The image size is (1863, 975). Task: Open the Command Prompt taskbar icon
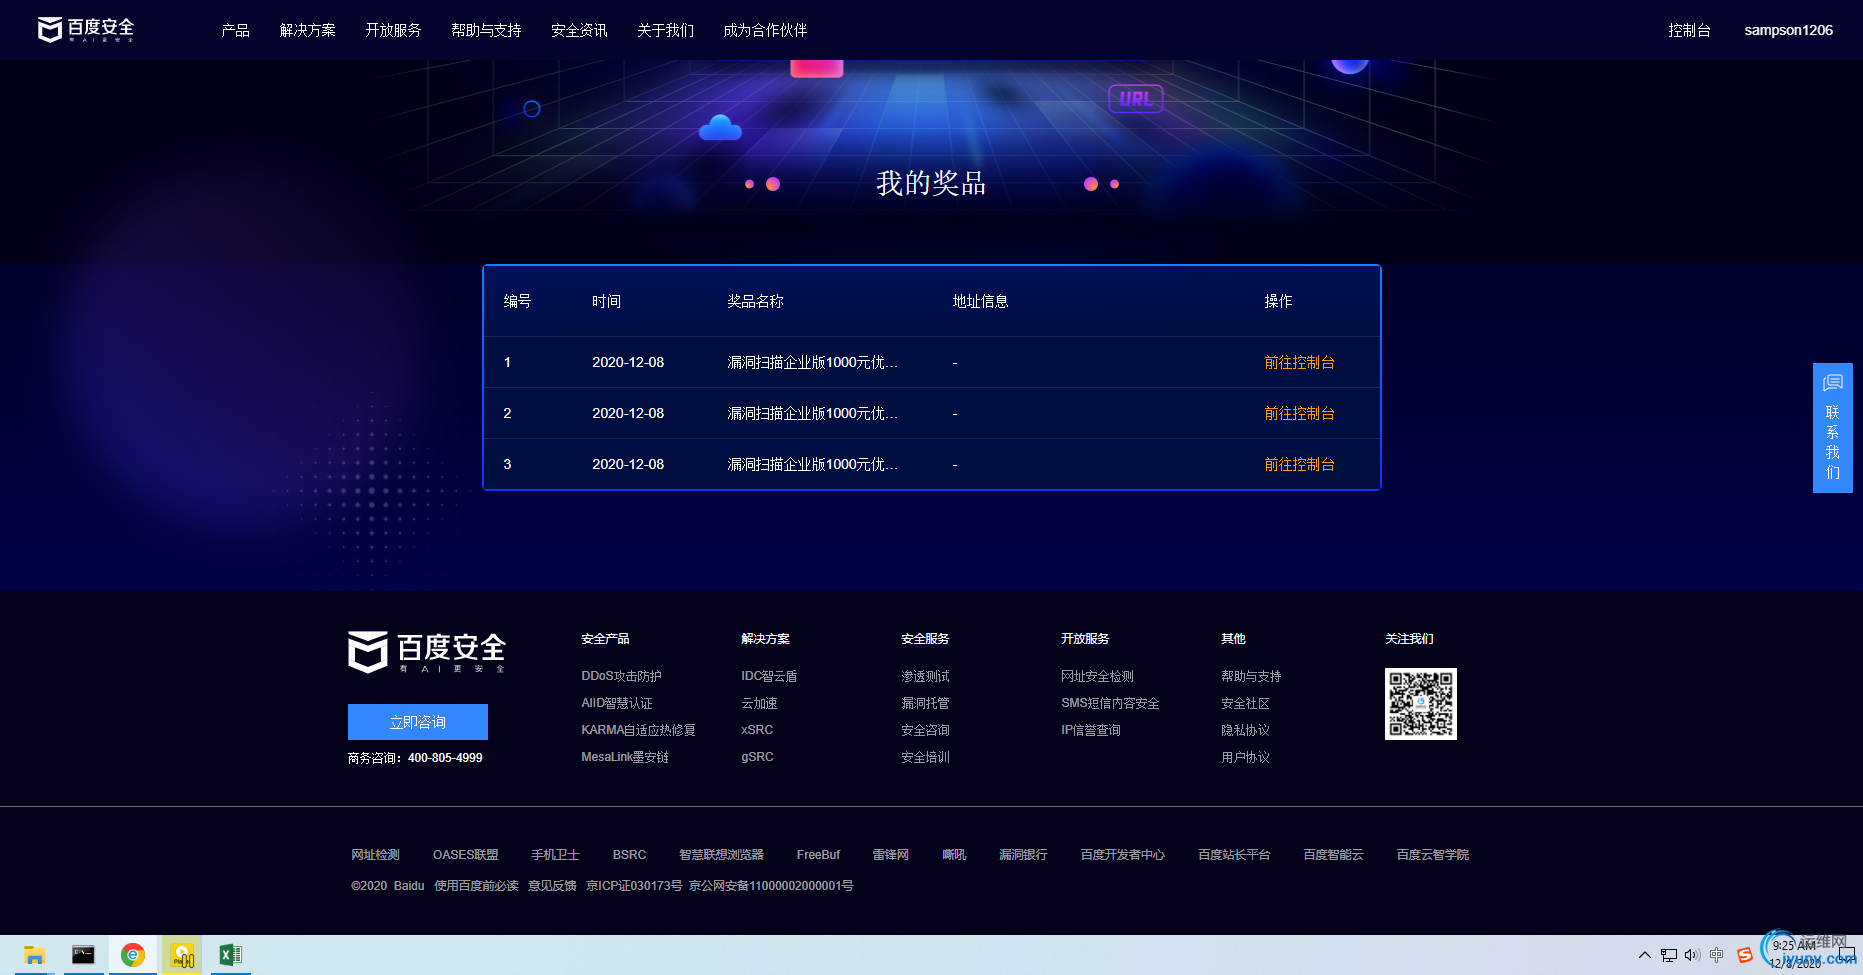(83, 955)
